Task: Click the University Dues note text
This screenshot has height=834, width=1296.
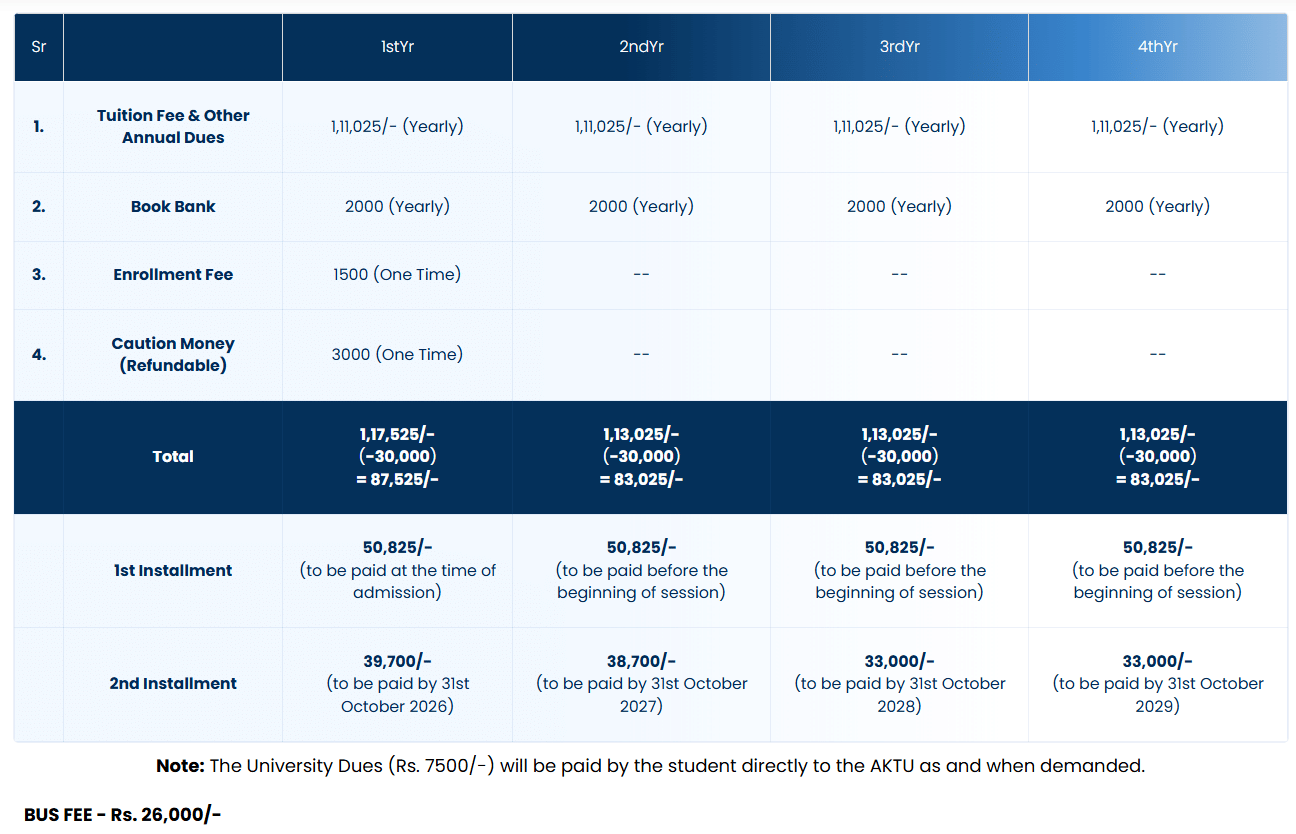Action: point(650,766)
